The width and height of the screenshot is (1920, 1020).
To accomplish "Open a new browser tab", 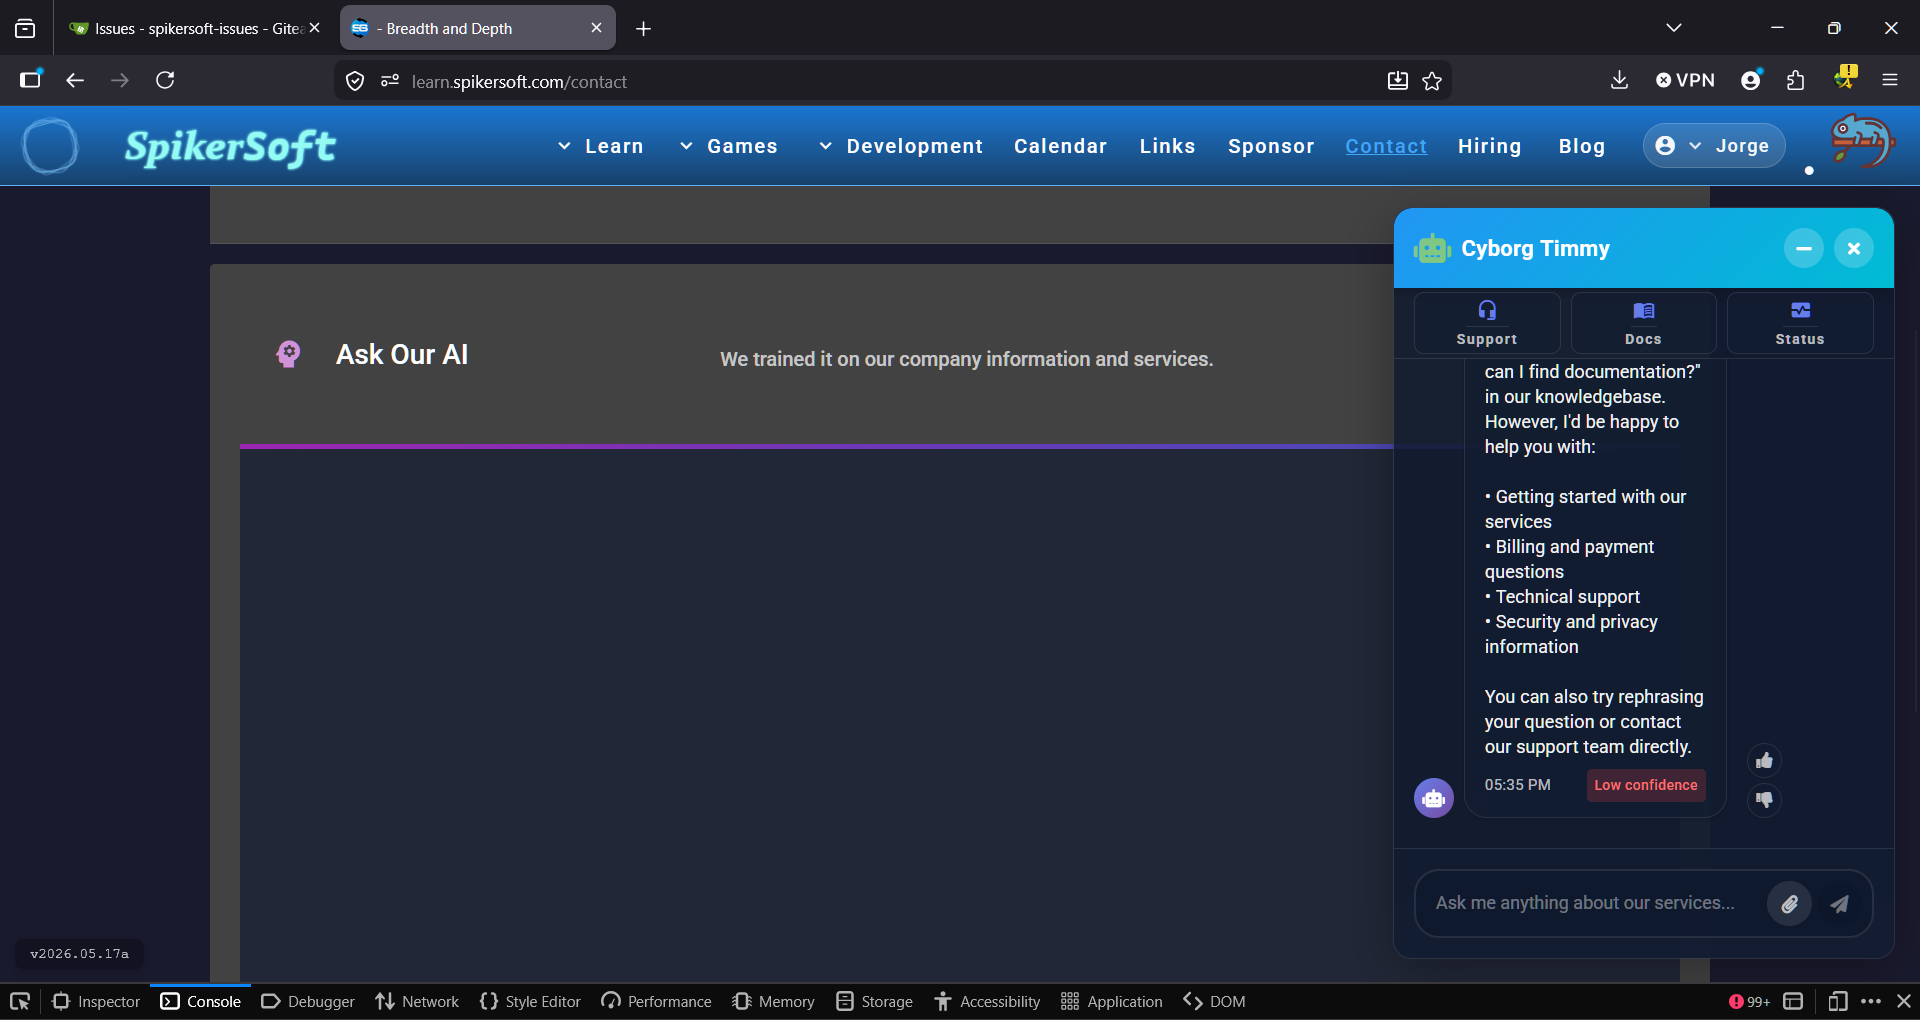I will pyautogui.click(x=643, y=29).
